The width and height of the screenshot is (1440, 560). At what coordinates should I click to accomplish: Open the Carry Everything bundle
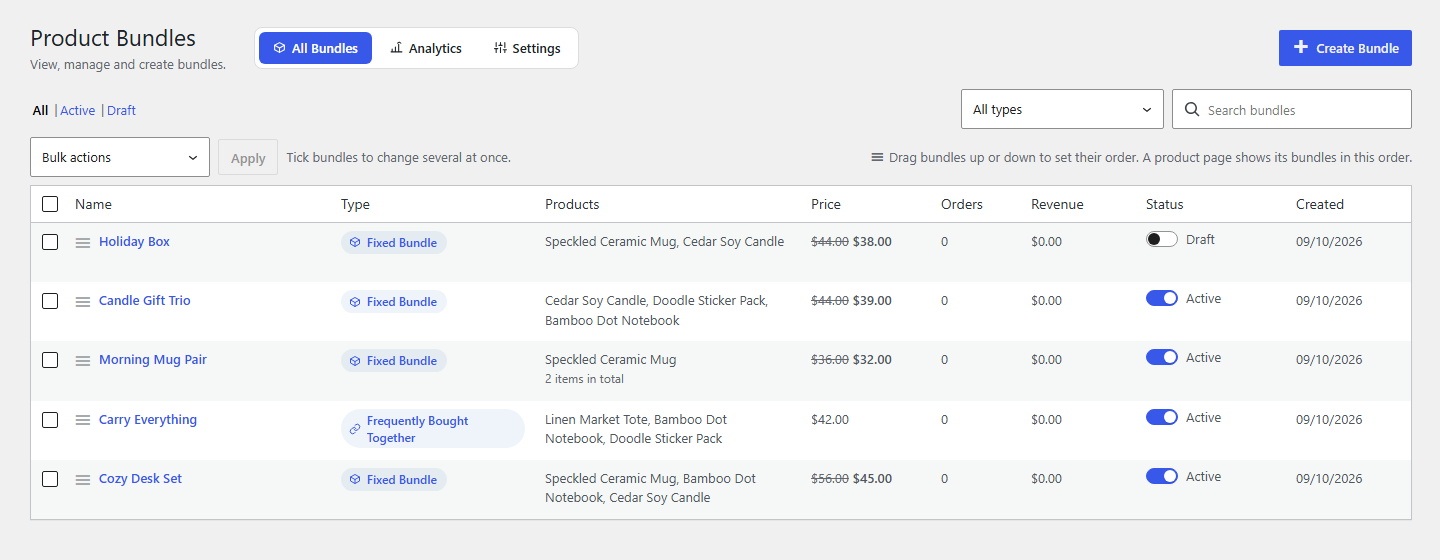[x=148, y=420]
